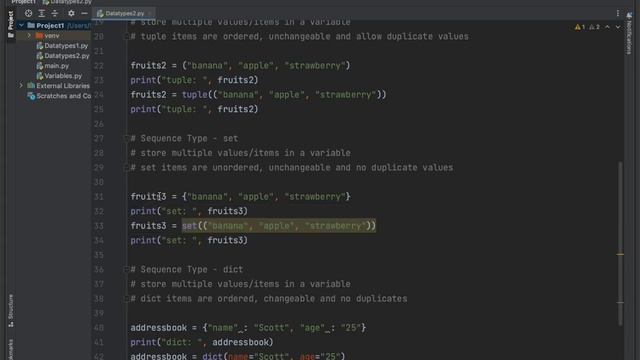Open main.py in project tree

(57, 66)
